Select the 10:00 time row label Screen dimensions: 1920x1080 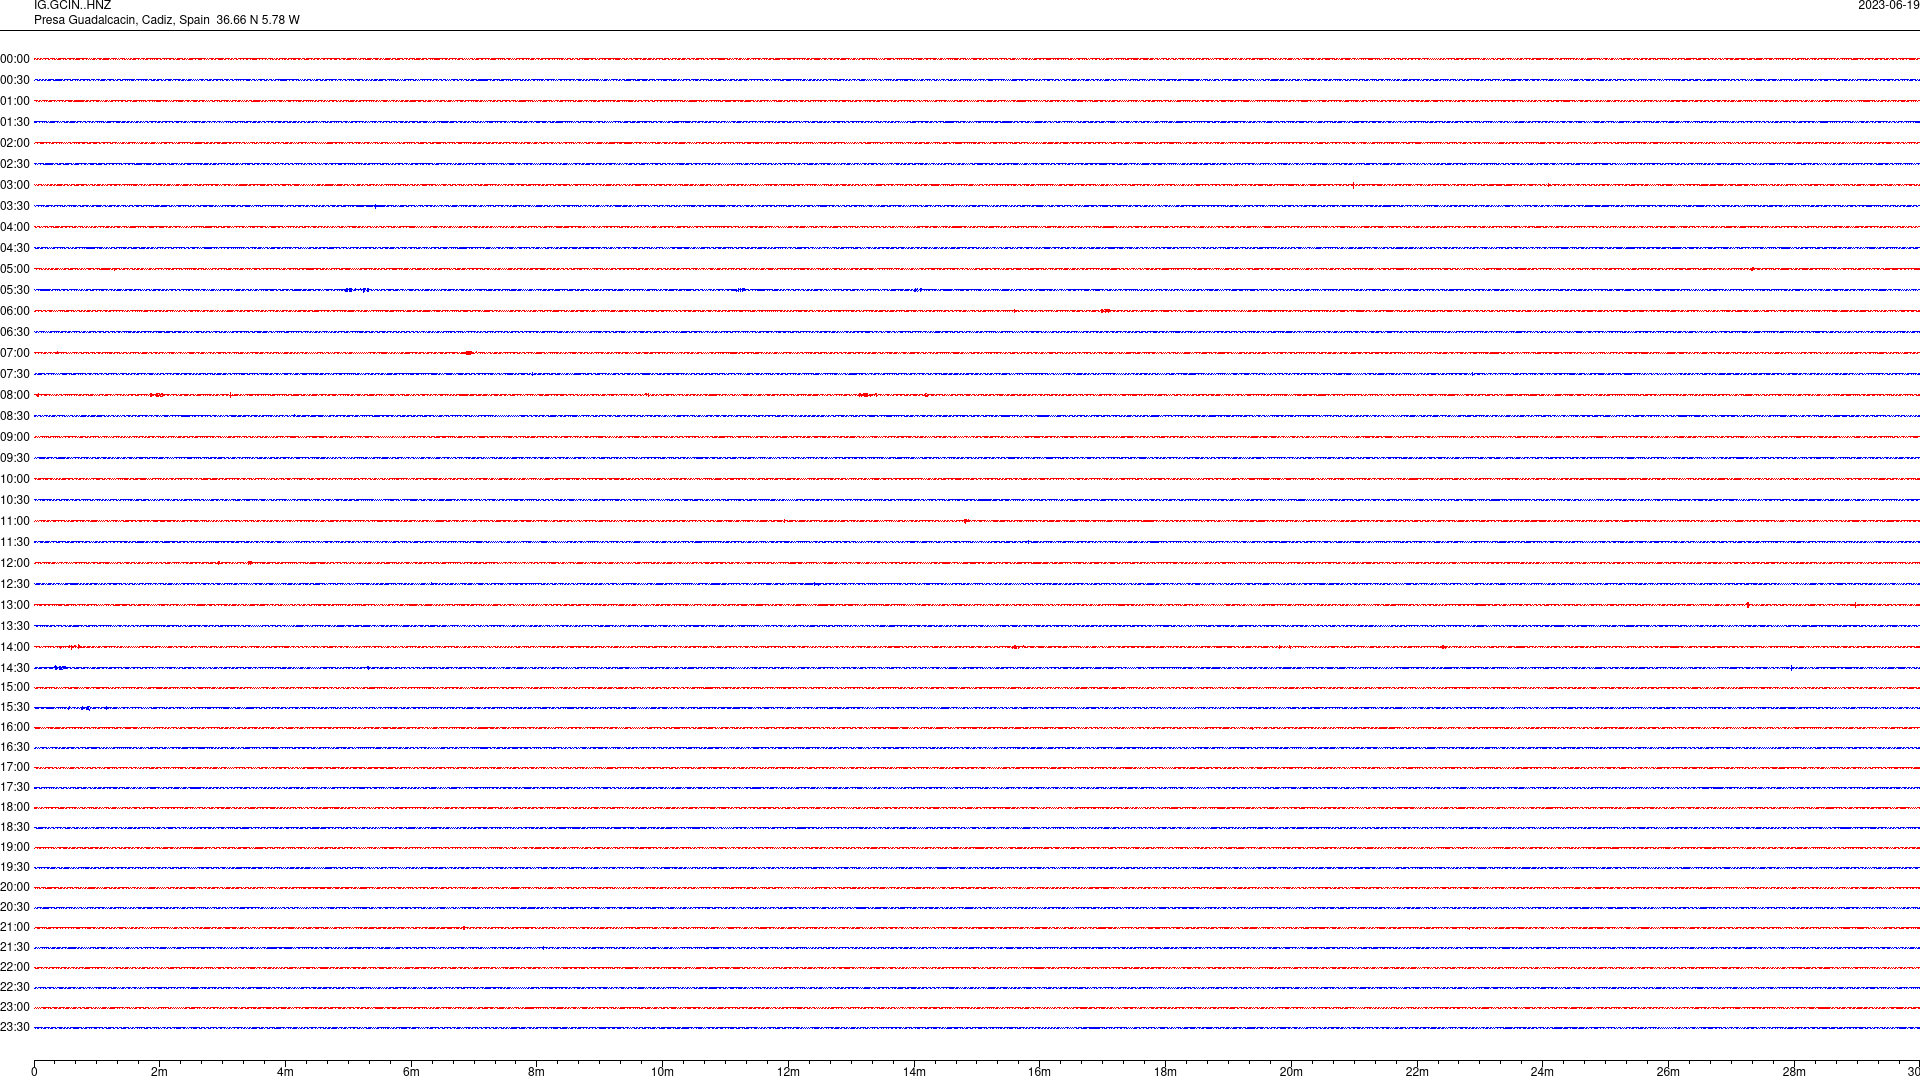pyautogui.click(x=15, y=479)
